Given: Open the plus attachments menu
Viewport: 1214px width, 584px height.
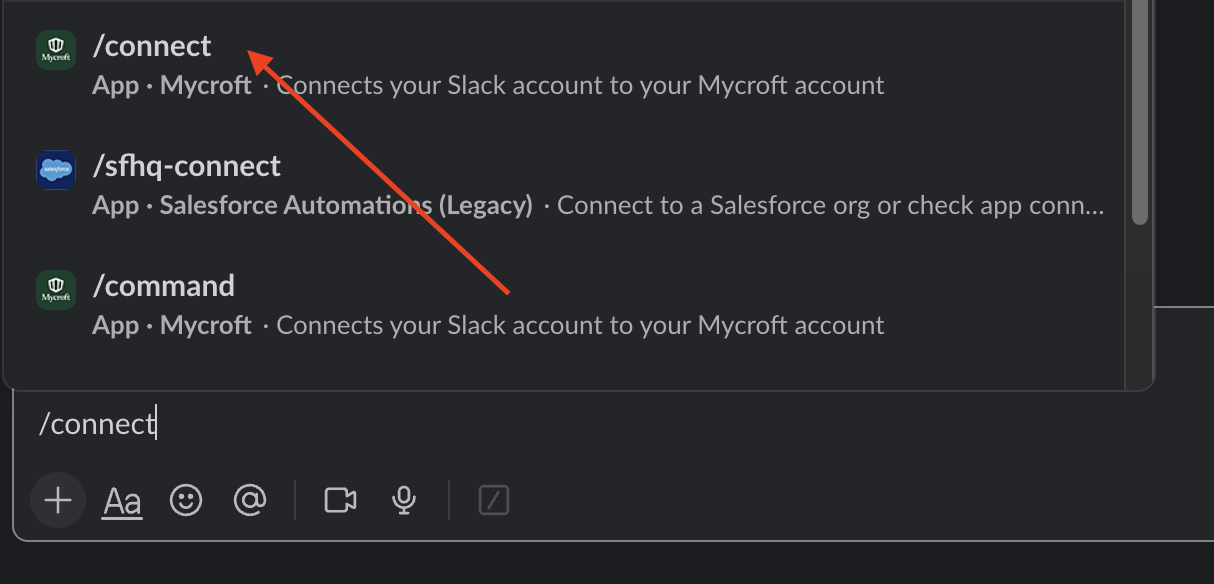Looking at the screenshot, I should (58, 500).
